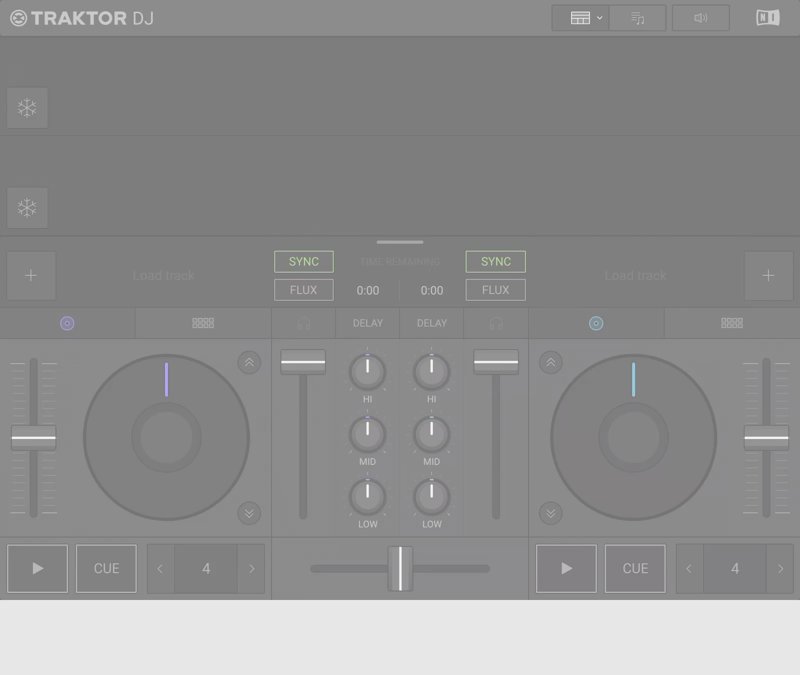Click the crossfader slider handle
800x675 pixels.
click(400, 568)
